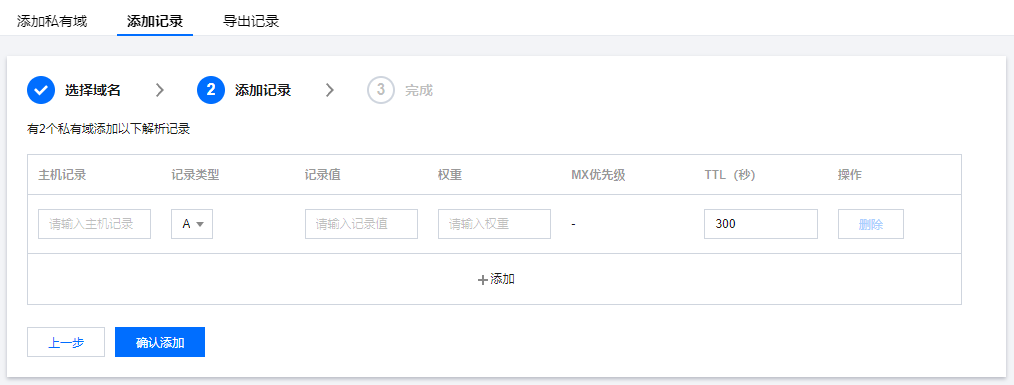
Task: Open the record type A dropdown
Action: 192,224
